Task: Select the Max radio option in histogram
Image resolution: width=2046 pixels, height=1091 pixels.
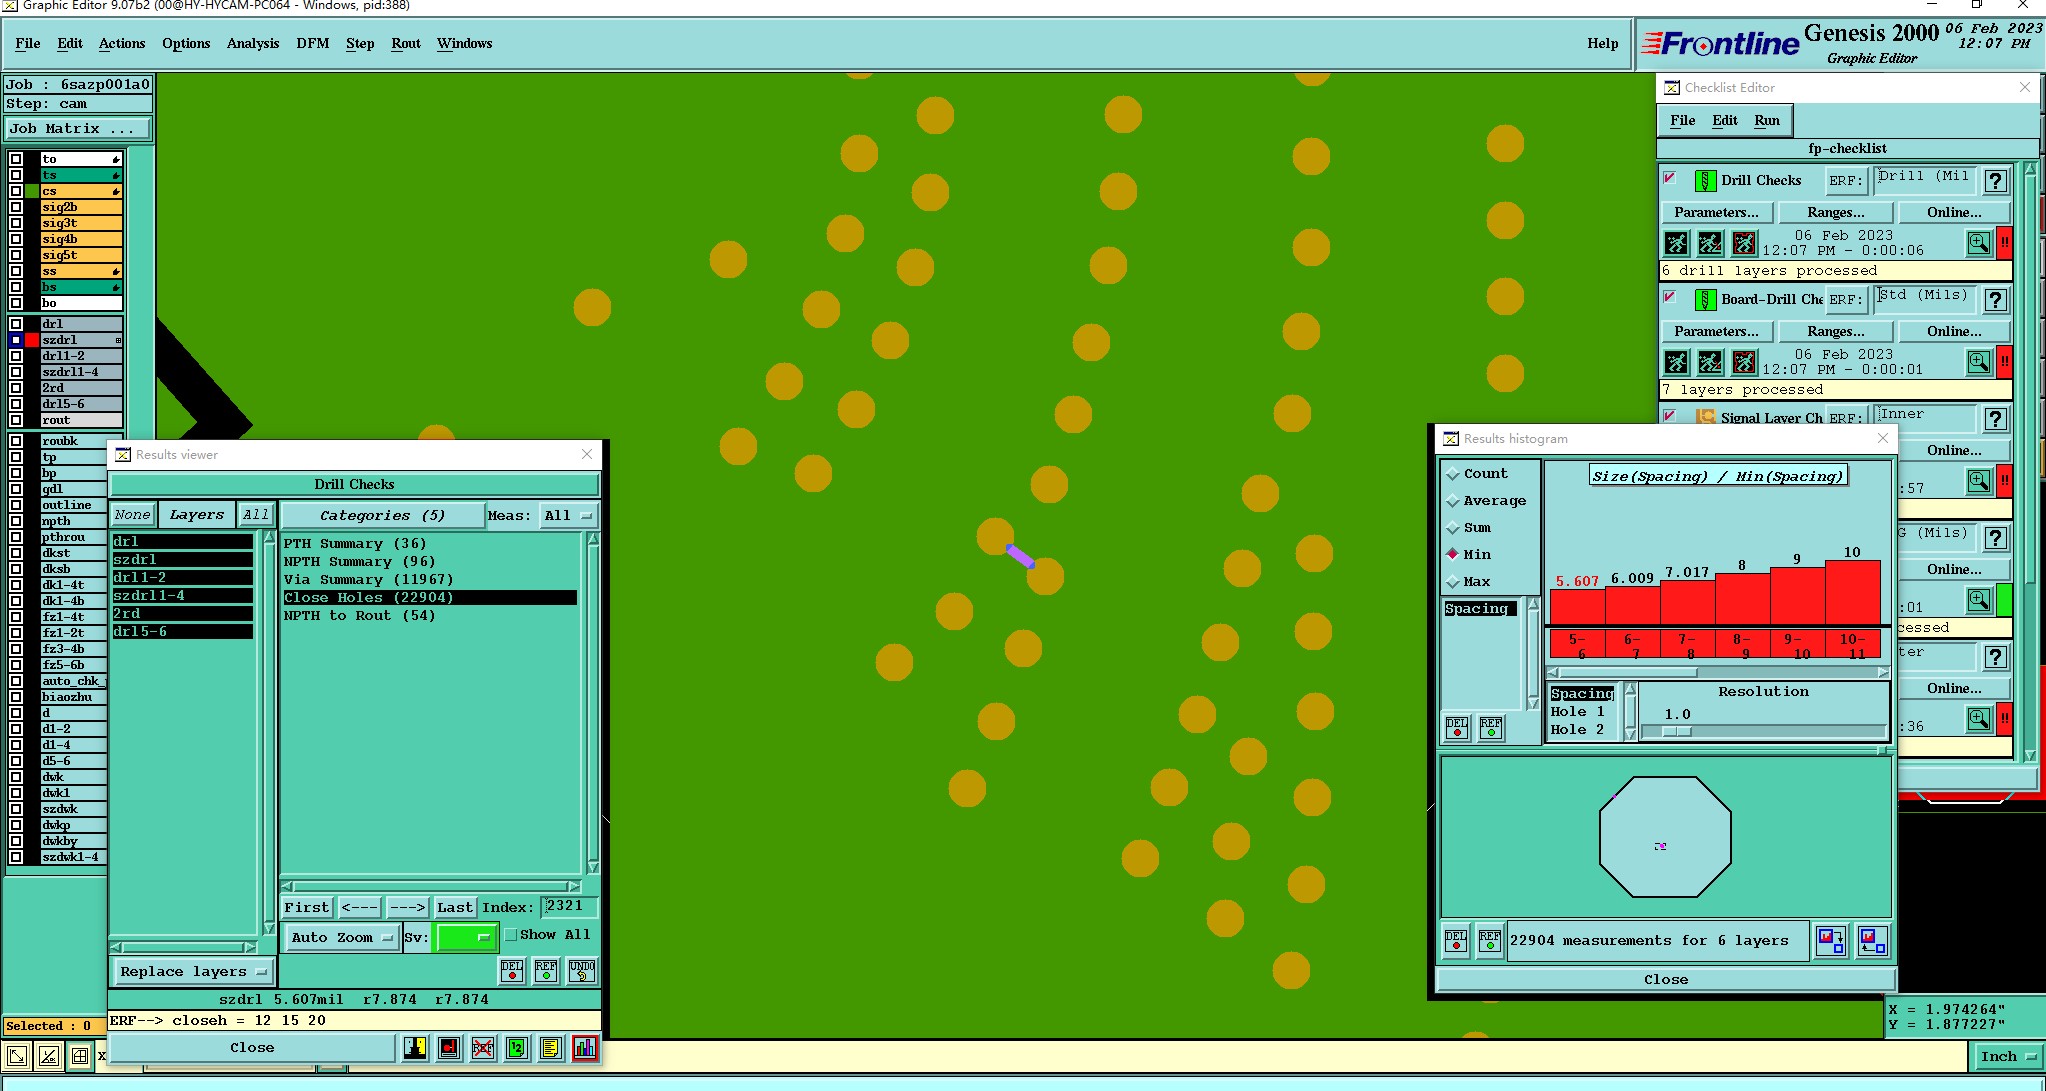Action: [1453, 582]
